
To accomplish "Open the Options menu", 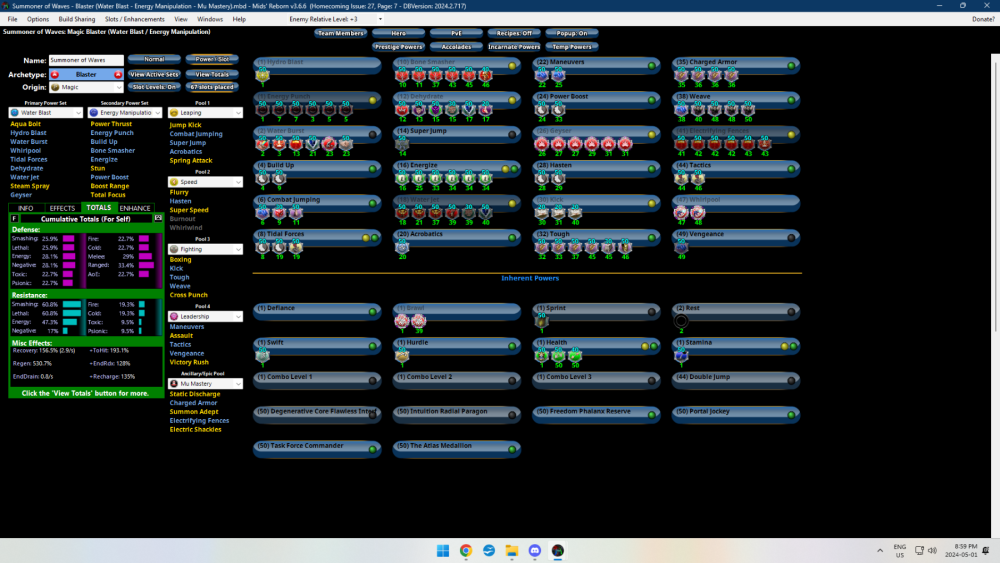I will click(x=38, y=19).
